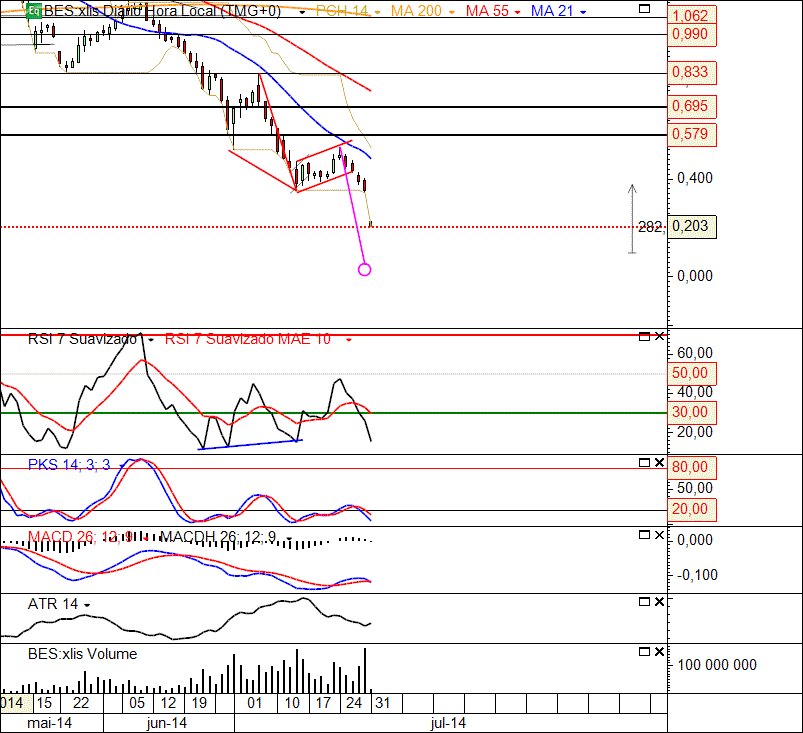Close the ATR 14 panel

coord(660,602)
